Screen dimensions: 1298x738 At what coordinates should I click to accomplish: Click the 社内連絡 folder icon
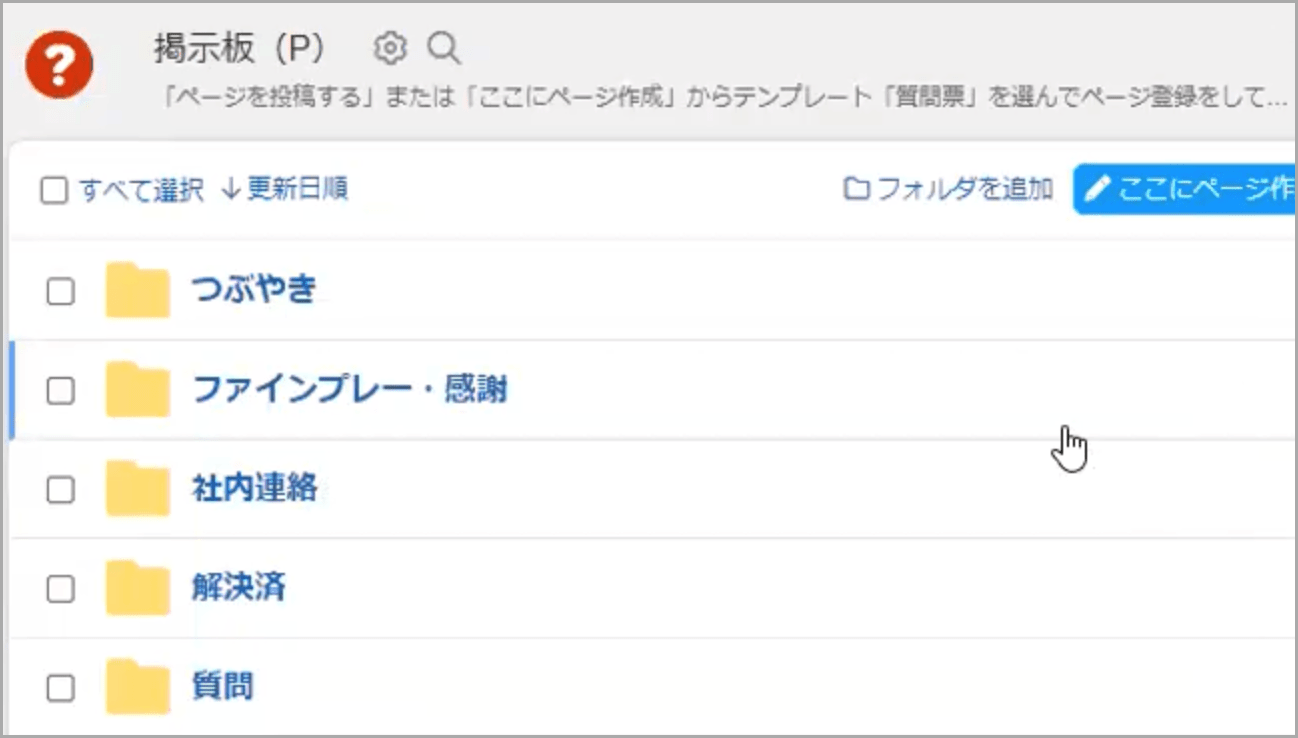coord(137,488)
